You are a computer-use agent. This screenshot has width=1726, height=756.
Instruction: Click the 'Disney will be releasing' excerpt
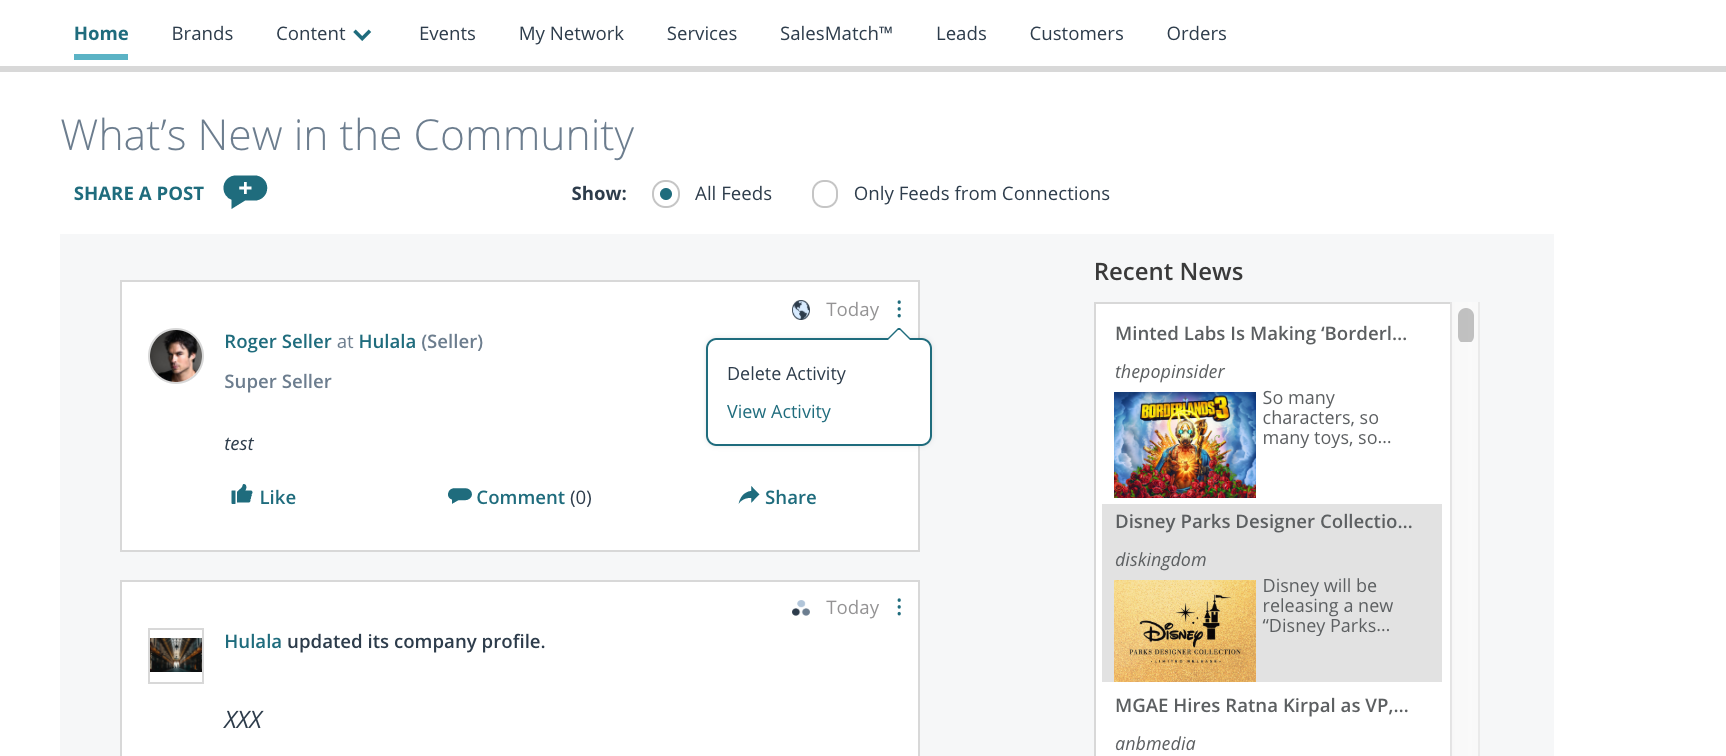click(1328, 606)
